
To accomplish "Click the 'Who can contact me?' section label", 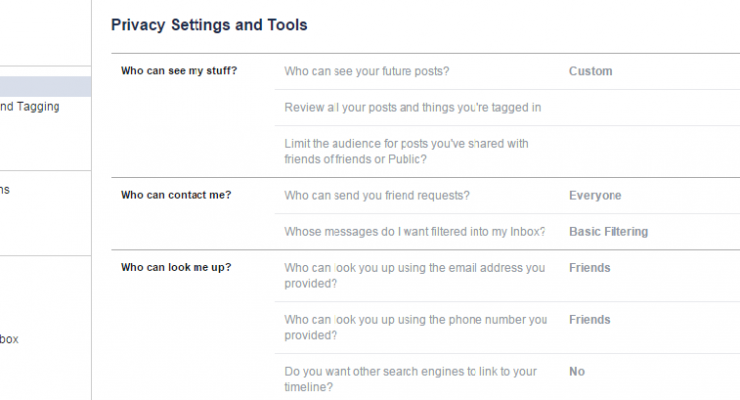I will tap(175, 195).
